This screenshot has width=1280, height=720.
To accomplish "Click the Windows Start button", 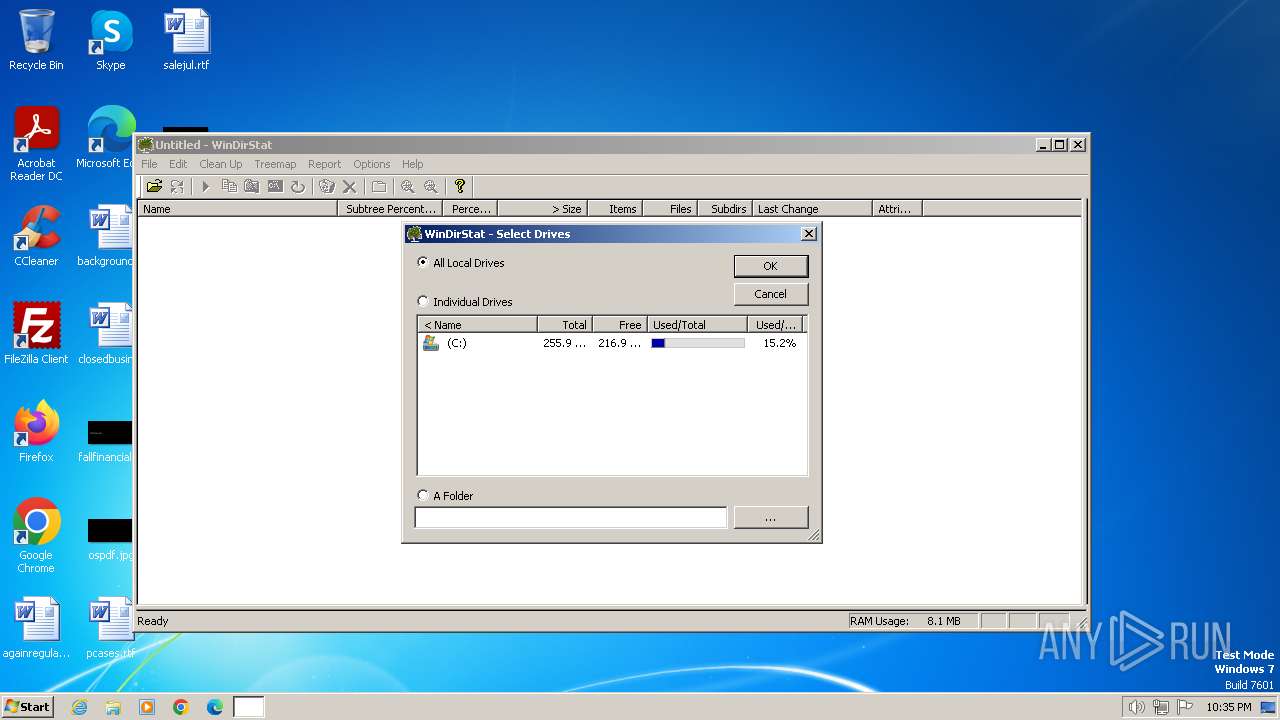I will [28, 706].
